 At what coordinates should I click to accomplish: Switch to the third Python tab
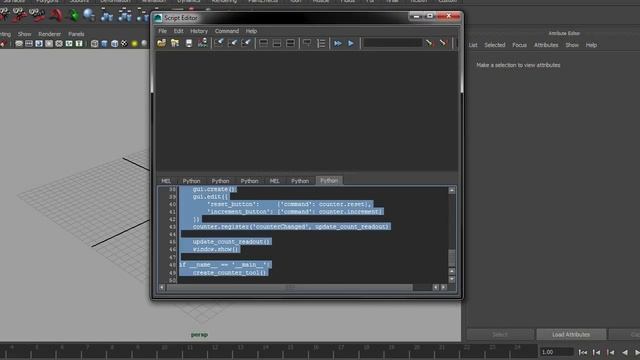click(x=249, y=181)
